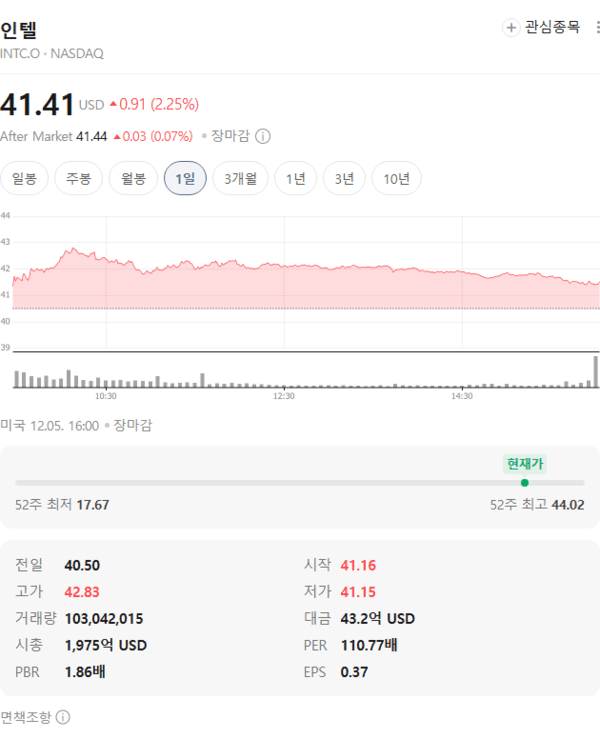Click the 52주 최저 17.67 value

[93, 505]
